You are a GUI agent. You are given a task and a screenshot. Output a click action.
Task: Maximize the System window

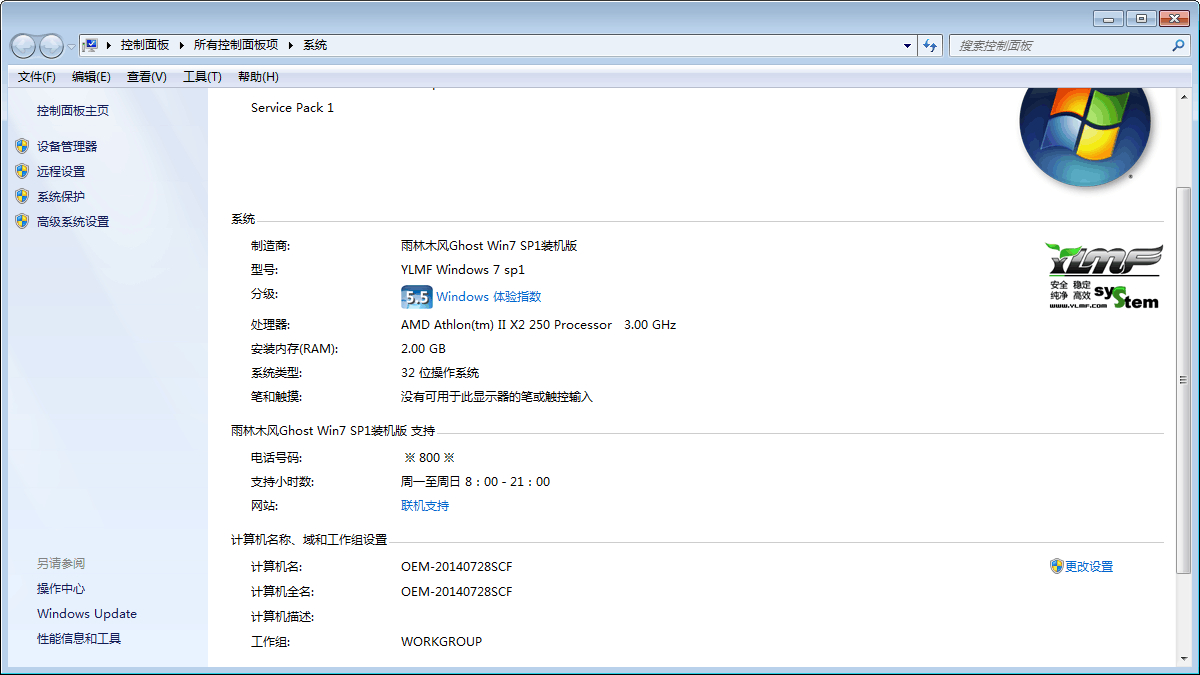click(x=1140, y=18)
